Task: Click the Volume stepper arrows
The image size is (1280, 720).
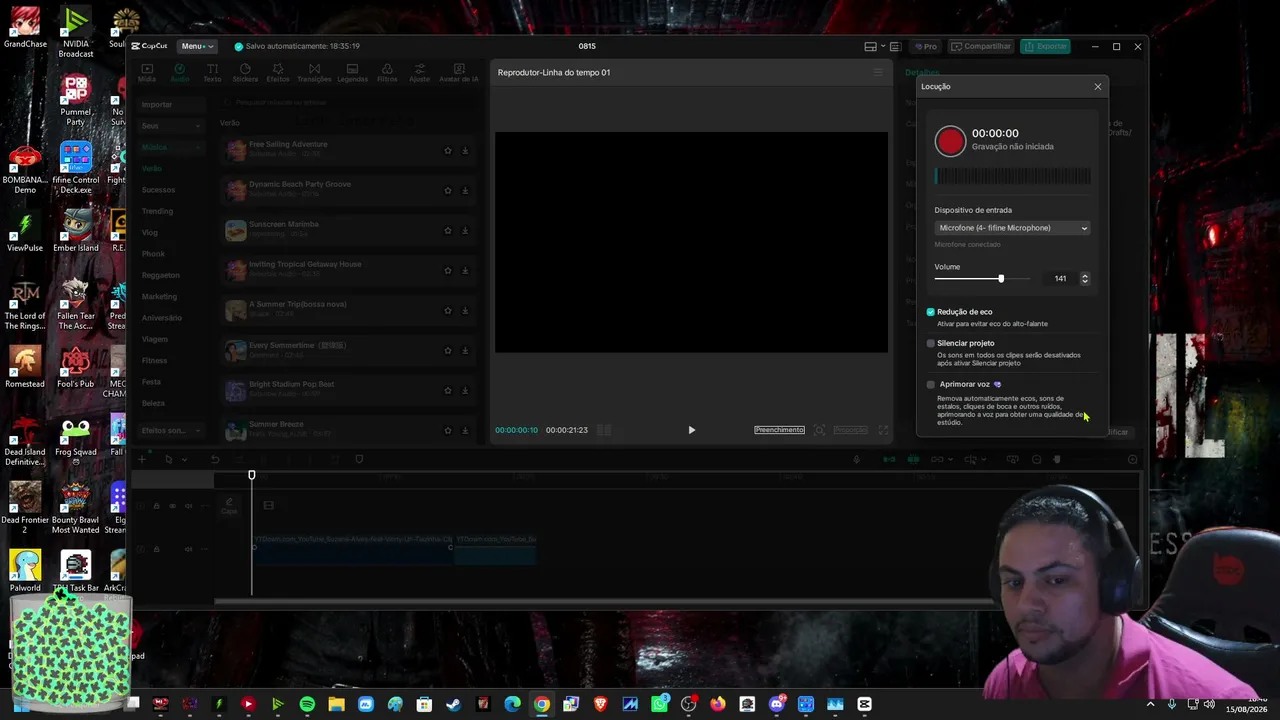Action: (1085, 279)
